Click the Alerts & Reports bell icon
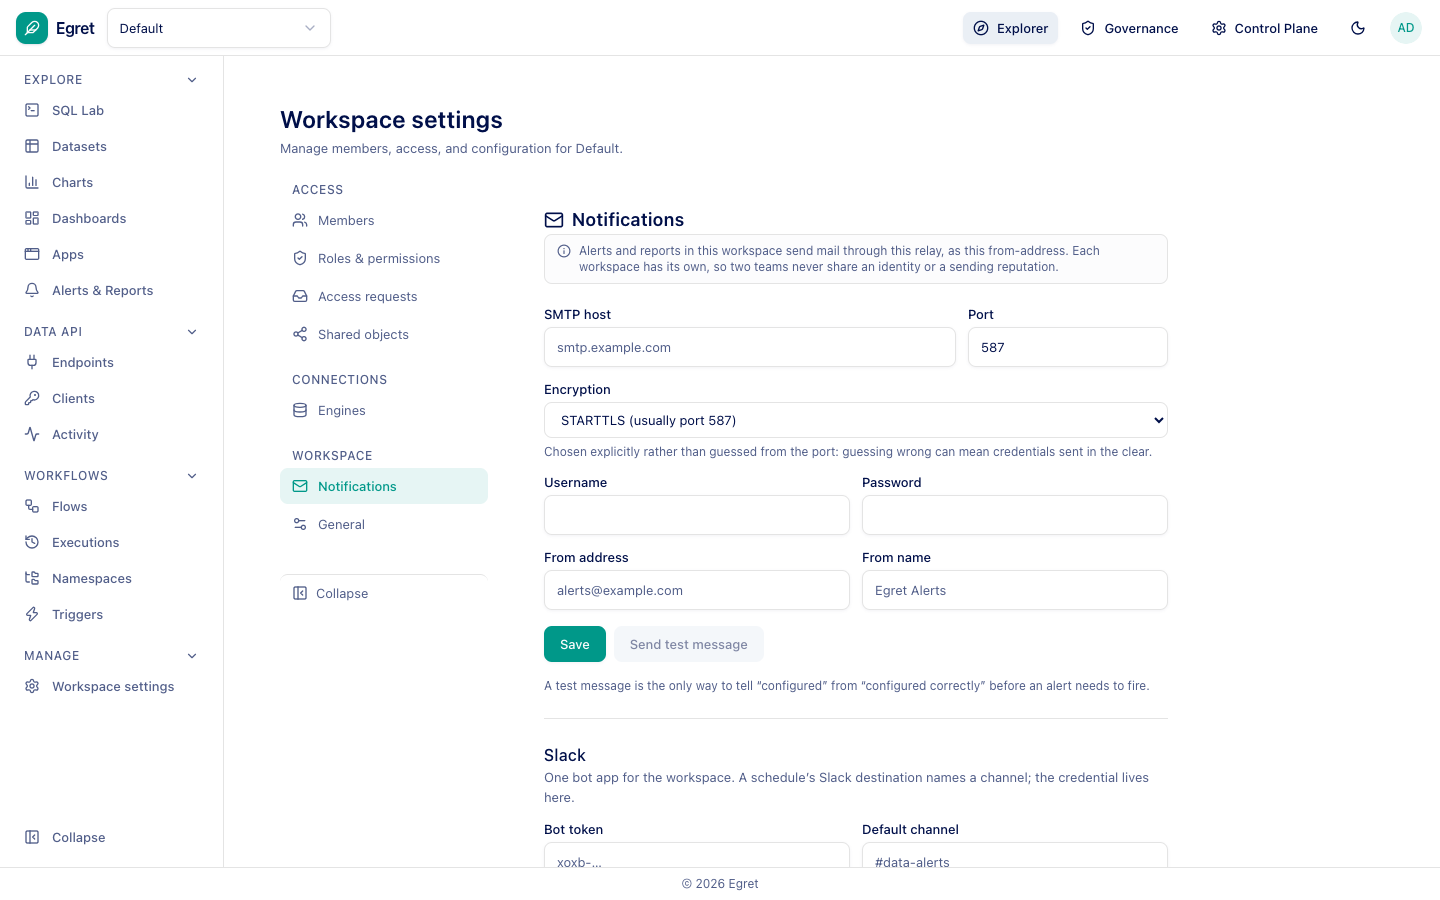The image size is (1440, 900). click(32, 290)
